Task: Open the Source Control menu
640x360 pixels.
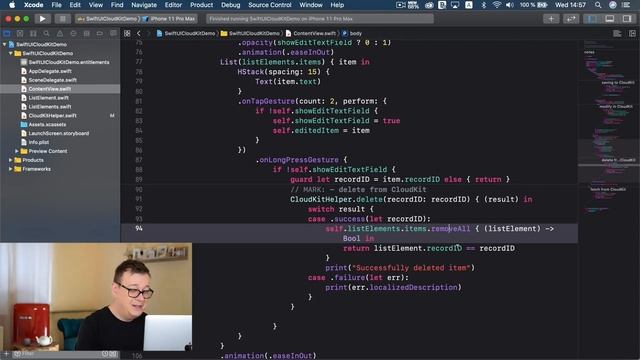Action: tap(270, 5)
